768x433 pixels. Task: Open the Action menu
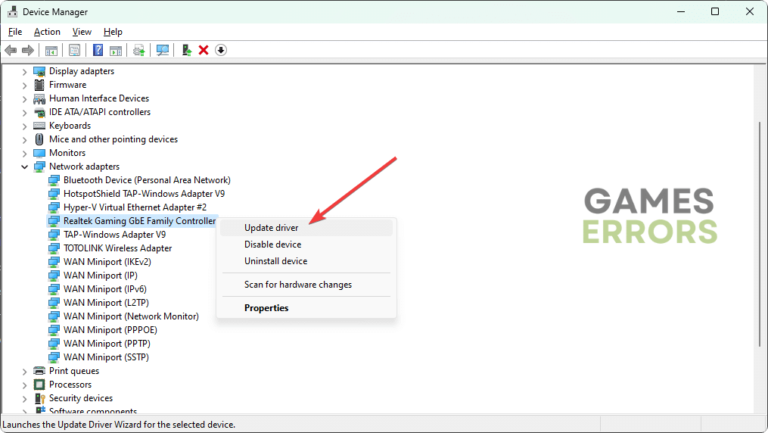pyautogui.click(x=47, y=32)
